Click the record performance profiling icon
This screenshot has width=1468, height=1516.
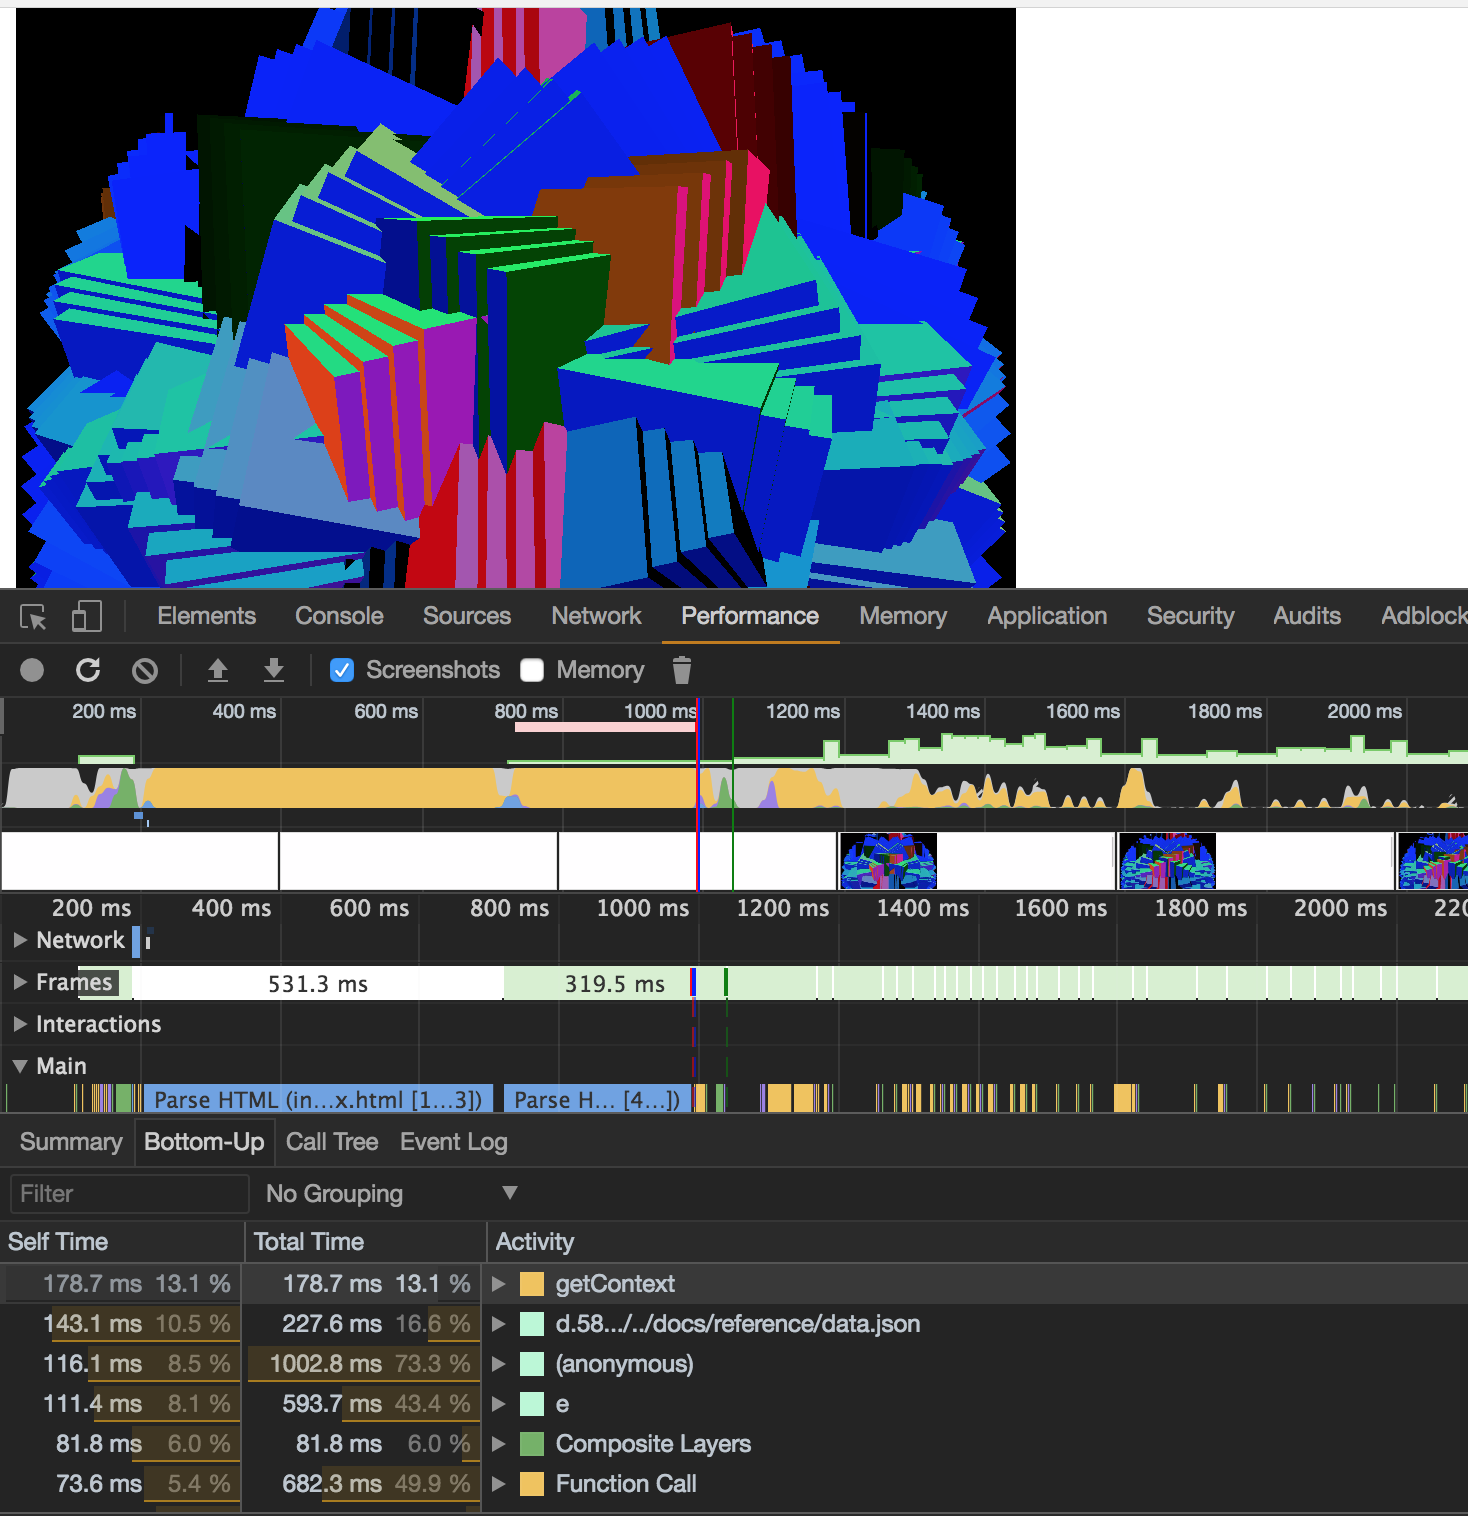tap(31, 670)
